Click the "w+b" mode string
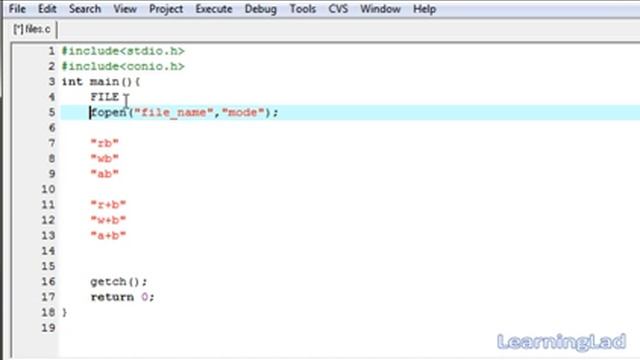The height and width of the screenshot is (360, 640). pos(108,220)
